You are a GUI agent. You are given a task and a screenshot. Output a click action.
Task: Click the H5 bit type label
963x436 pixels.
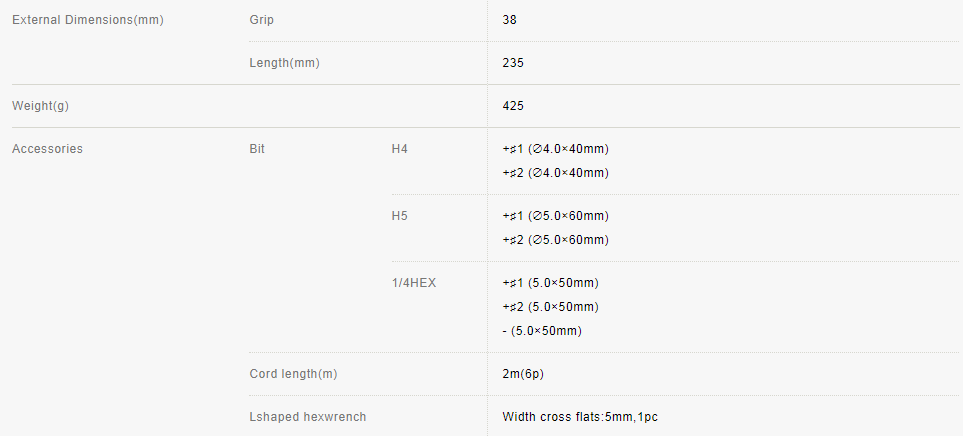[x=400, y=216]
